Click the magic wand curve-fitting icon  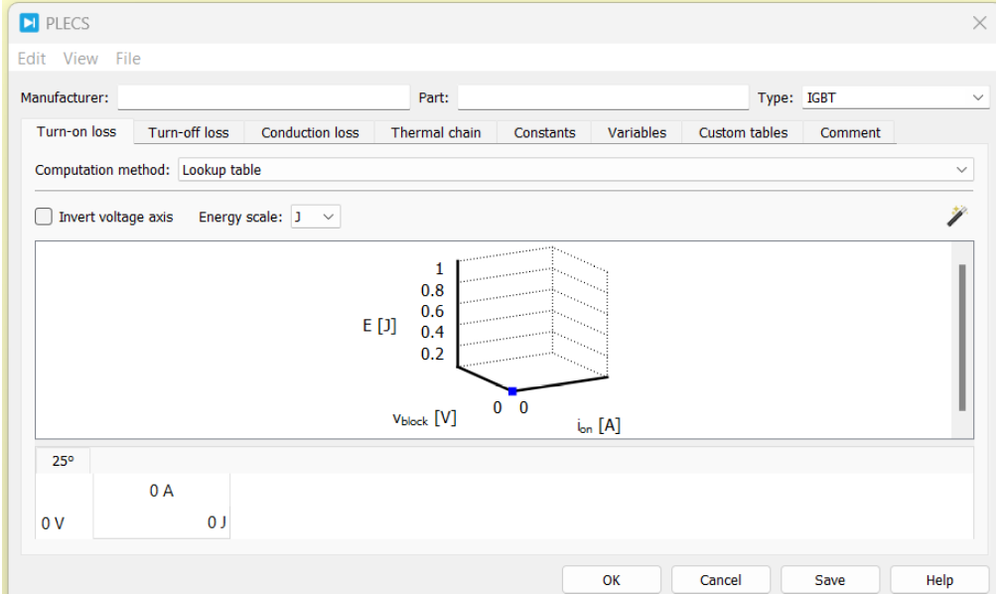pos(957,215)
